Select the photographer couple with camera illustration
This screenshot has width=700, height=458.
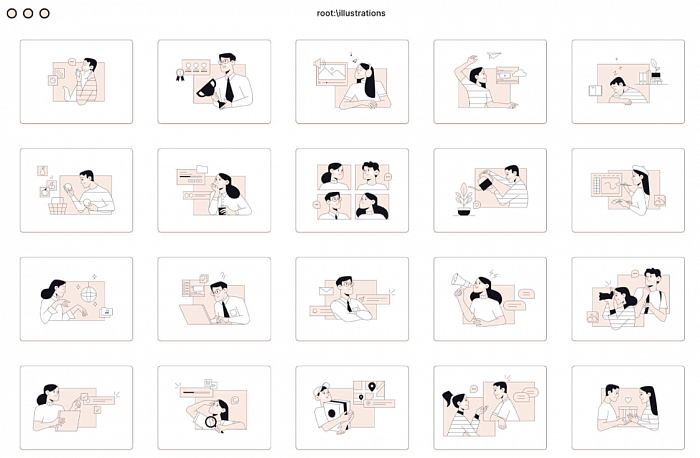click(x=628, y=299)
